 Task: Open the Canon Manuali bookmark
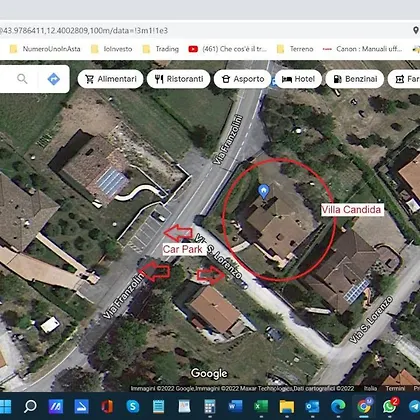[362, 49]
